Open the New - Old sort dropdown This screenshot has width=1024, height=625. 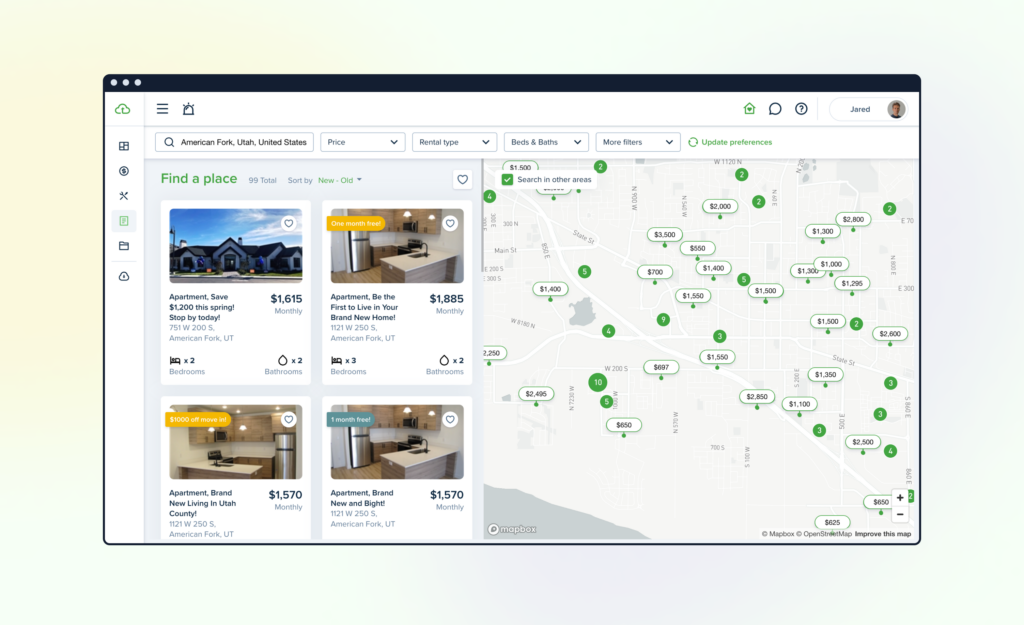(340, 180)
